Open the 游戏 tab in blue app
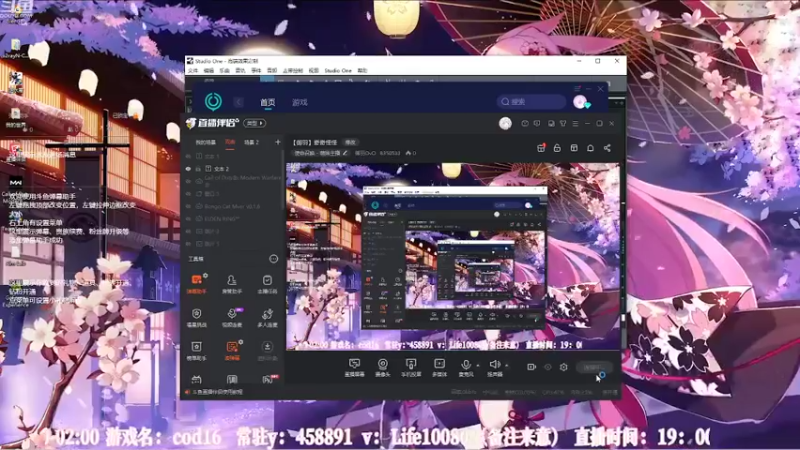This screenshot has width=800, height=450. (x=299, y=102)
